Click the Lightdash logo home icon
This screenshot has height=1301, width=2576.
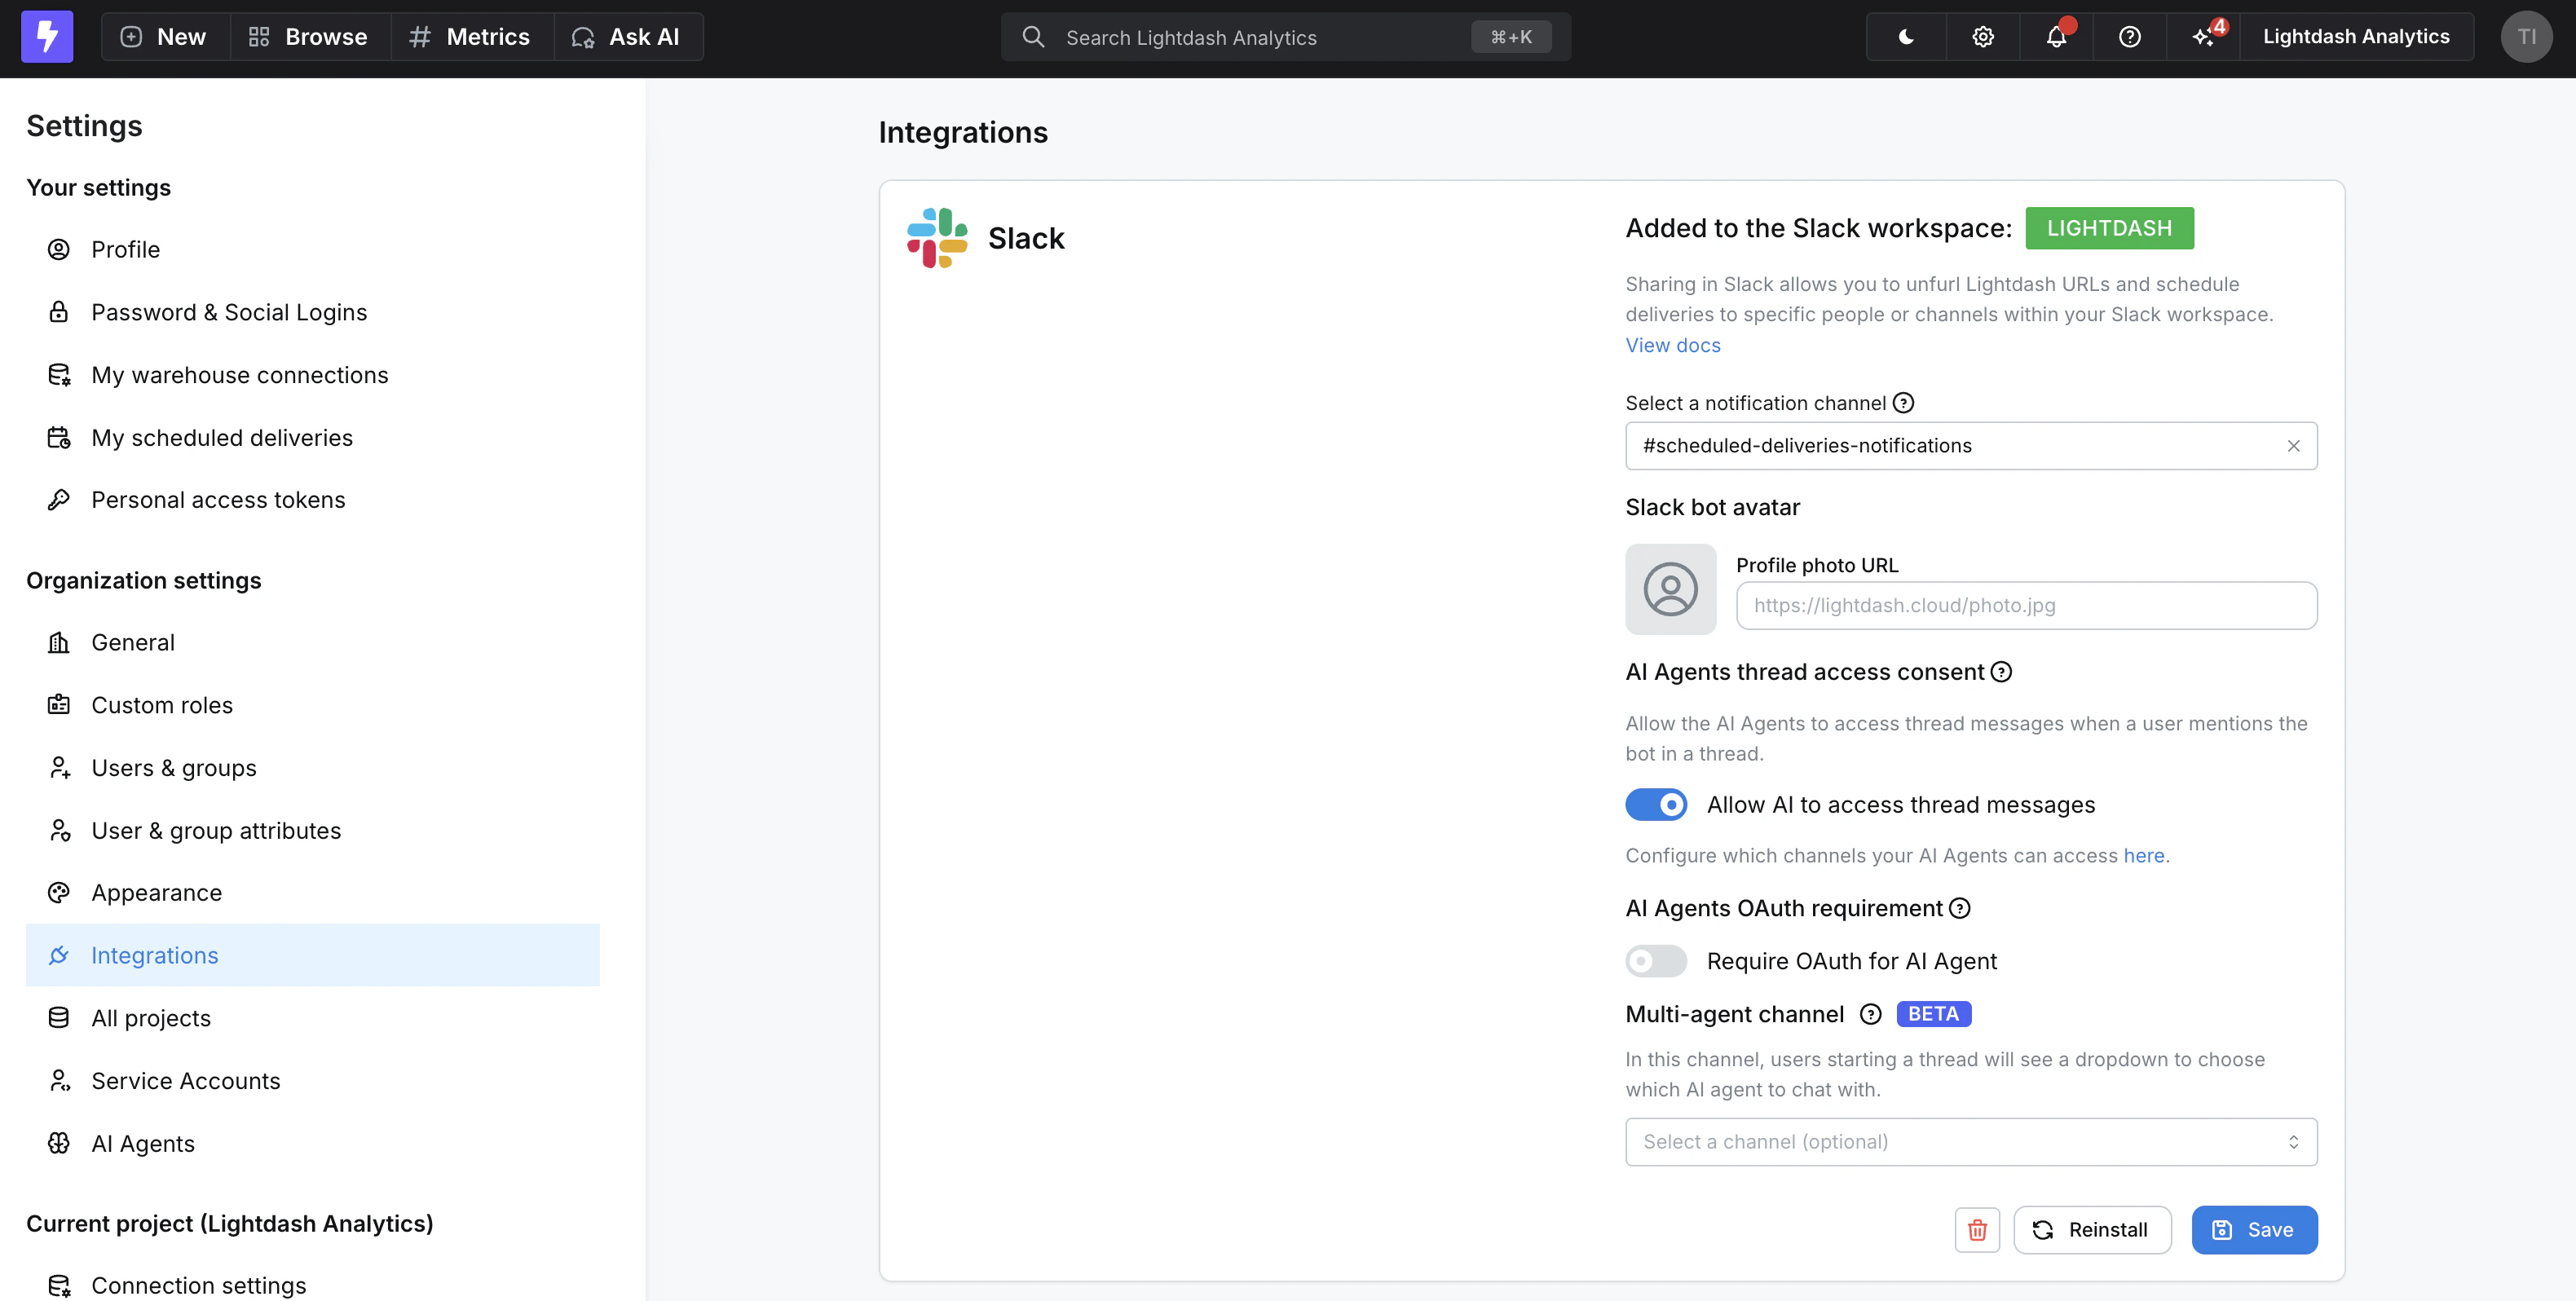(x=47, y=37)
